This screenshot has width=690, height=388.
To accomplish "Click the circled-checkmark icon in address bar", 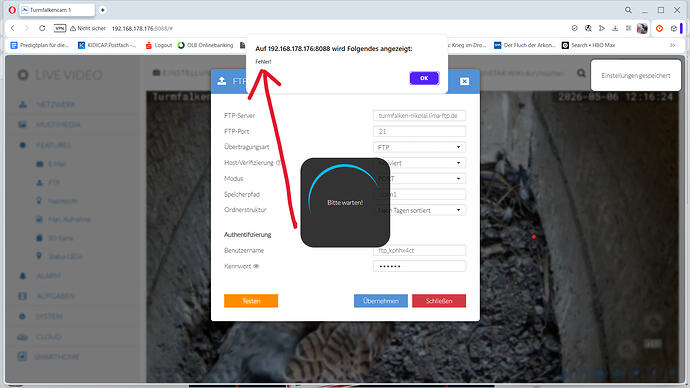I will click(x=574, y=28).
